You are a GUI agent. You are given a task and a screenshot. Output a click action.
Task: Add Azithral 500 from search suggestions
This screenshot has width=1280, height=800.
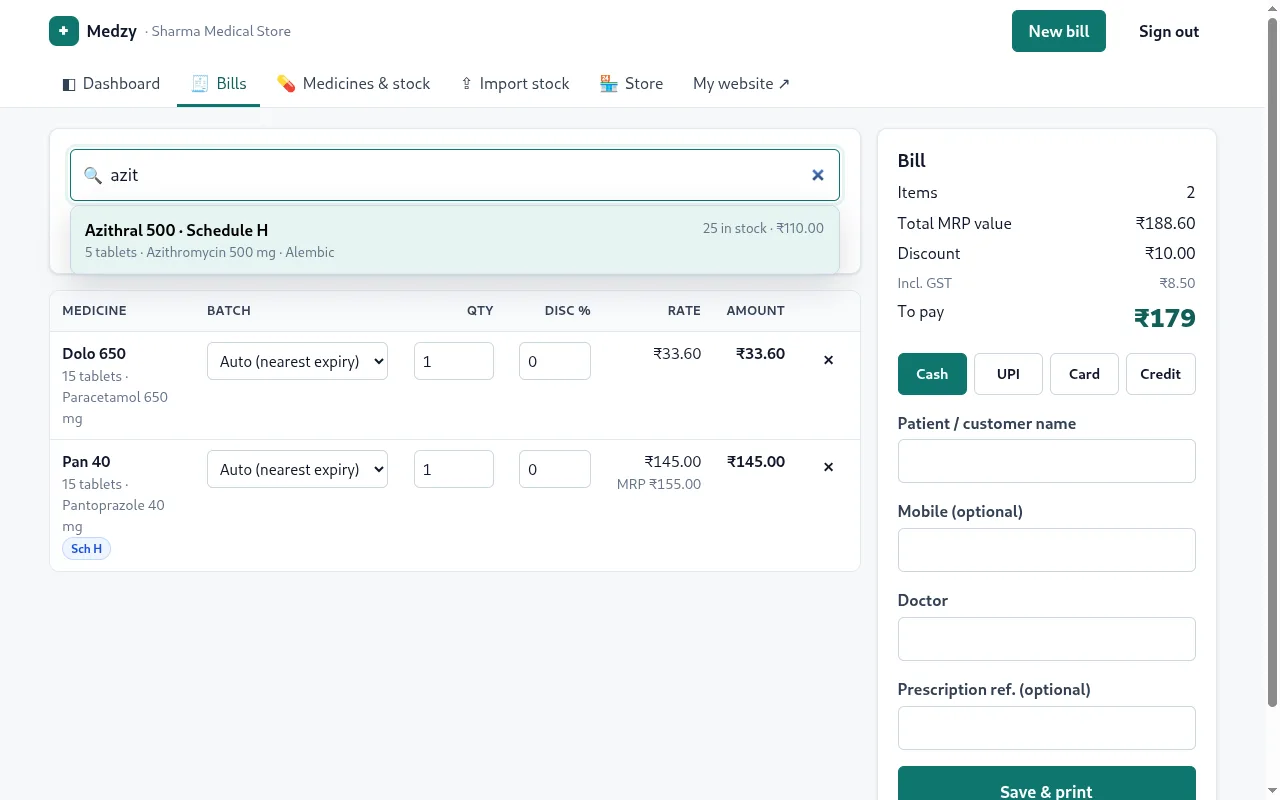click(455, 240)
